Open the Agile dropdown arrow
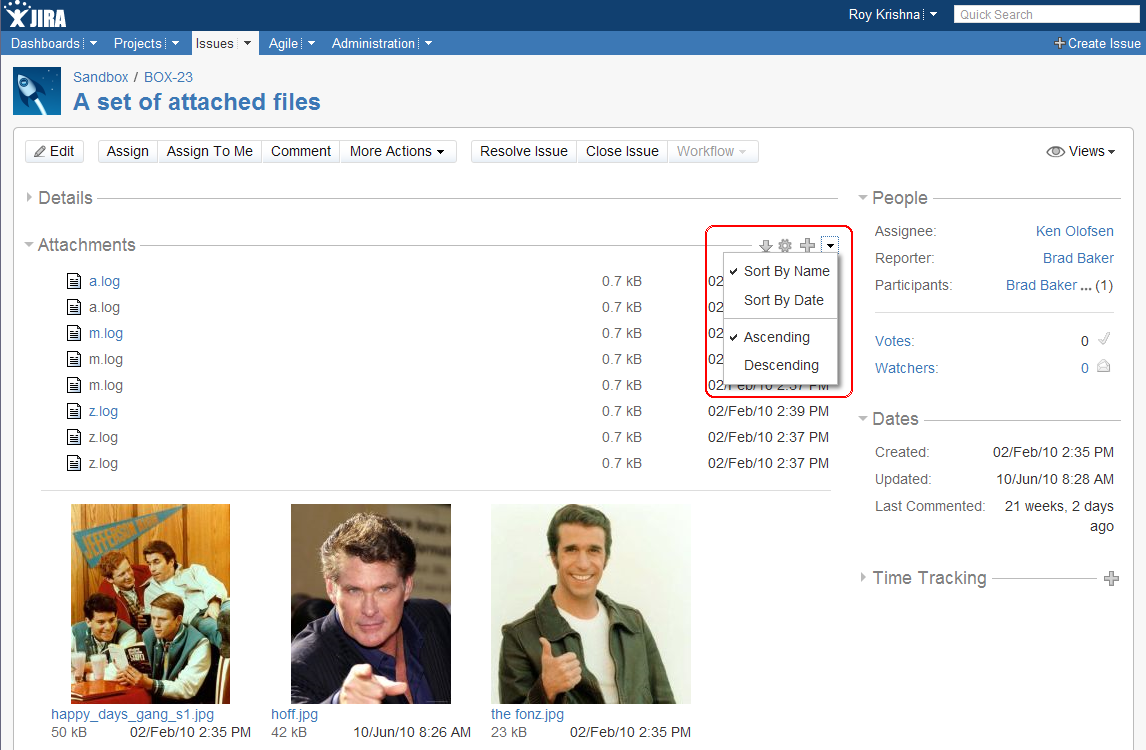 point(311,43)
